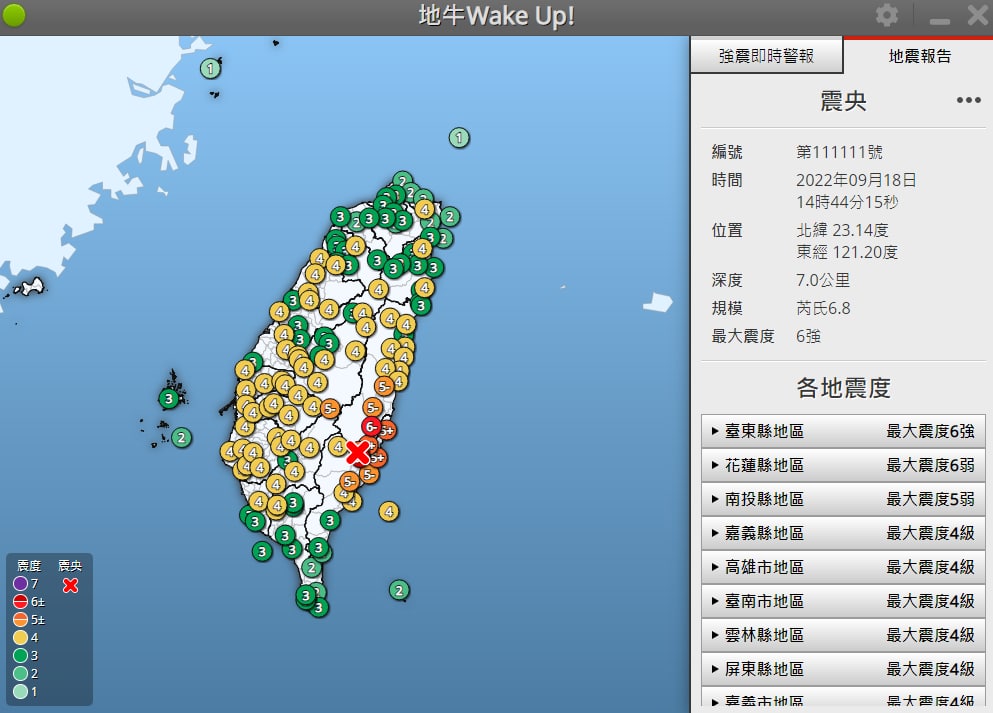Click the green status indicator in title bar
This screenshot has height=713, width=993.
click(14, 15)
